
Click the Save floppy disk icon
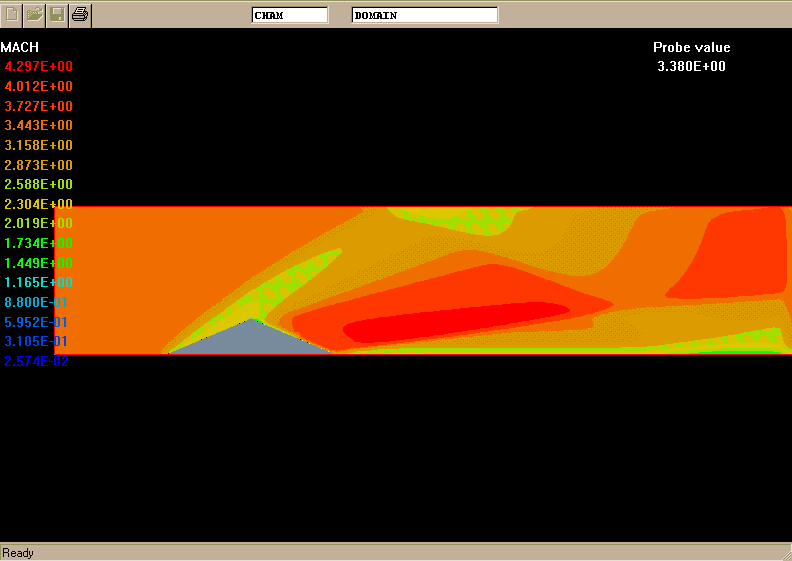pyautogui.click(x=58, y=14)
